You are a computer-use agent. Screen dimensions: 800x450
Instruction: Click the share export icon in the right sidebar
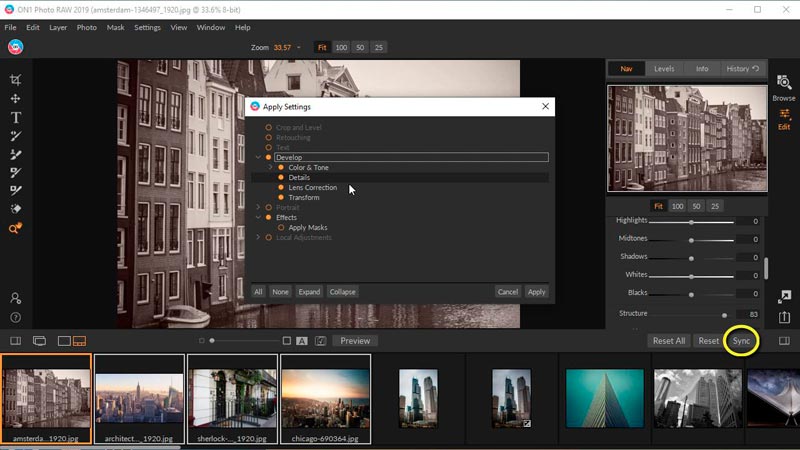pos(784,317)
